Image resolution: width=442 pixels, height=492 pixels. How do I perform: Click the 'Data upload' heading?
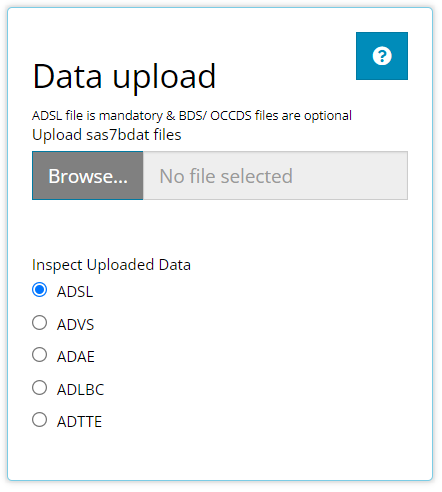point(124,77)
